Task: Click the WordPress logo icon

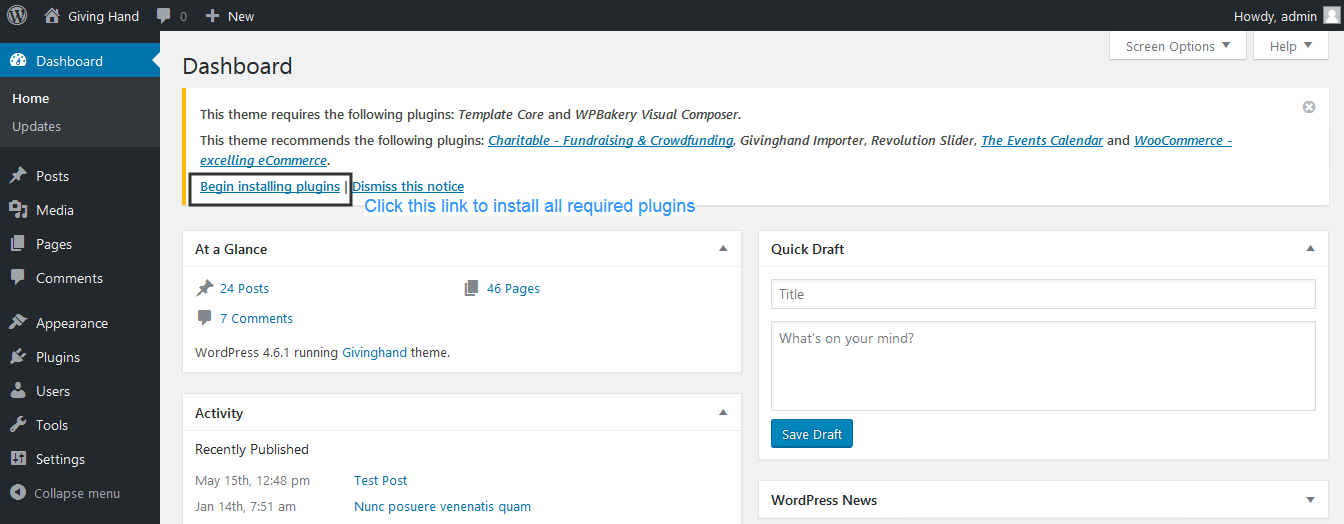Action: pyautogui.click(x=18, y=16)
